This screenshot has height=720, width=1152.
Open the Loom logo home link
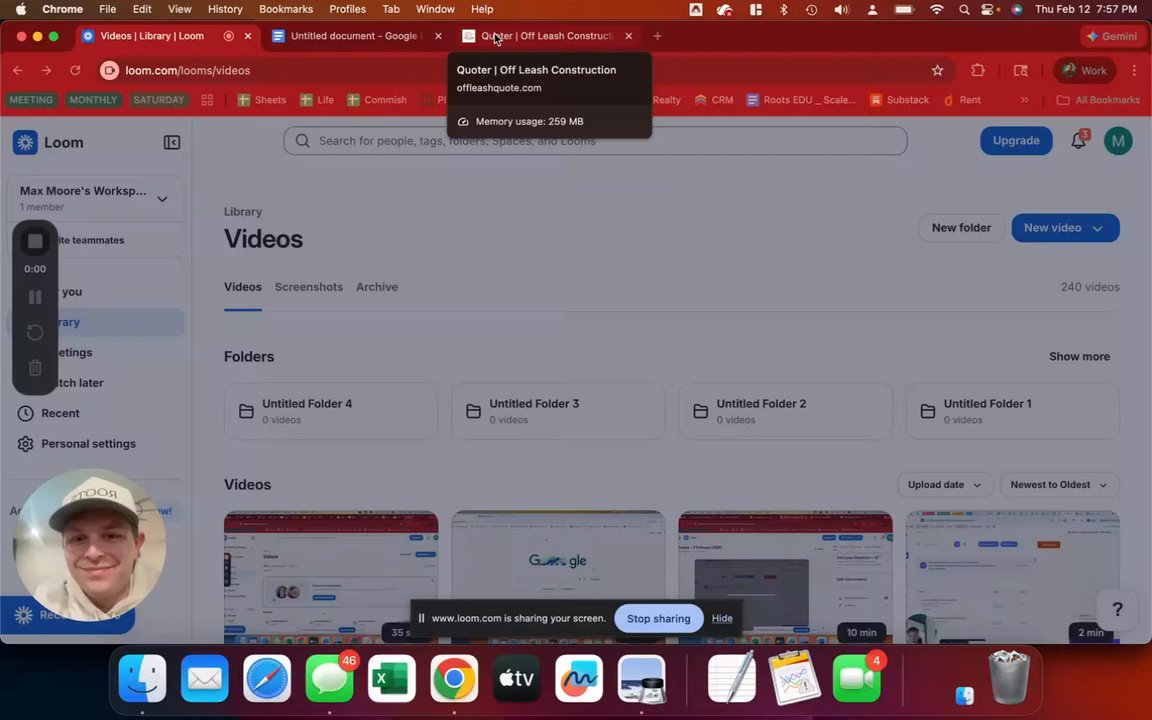coord(48,143)
